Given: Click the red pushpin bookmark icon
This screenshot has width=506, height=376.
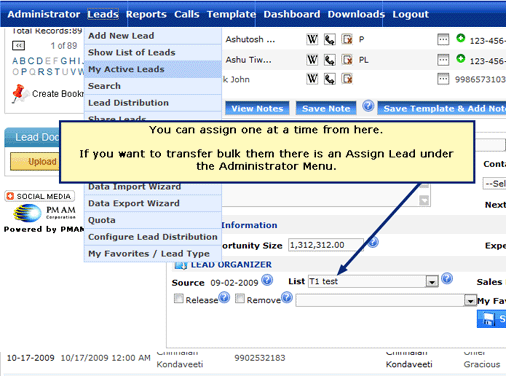Looking at the screenshot, I should pyautogui.click(x=19, y=93).
